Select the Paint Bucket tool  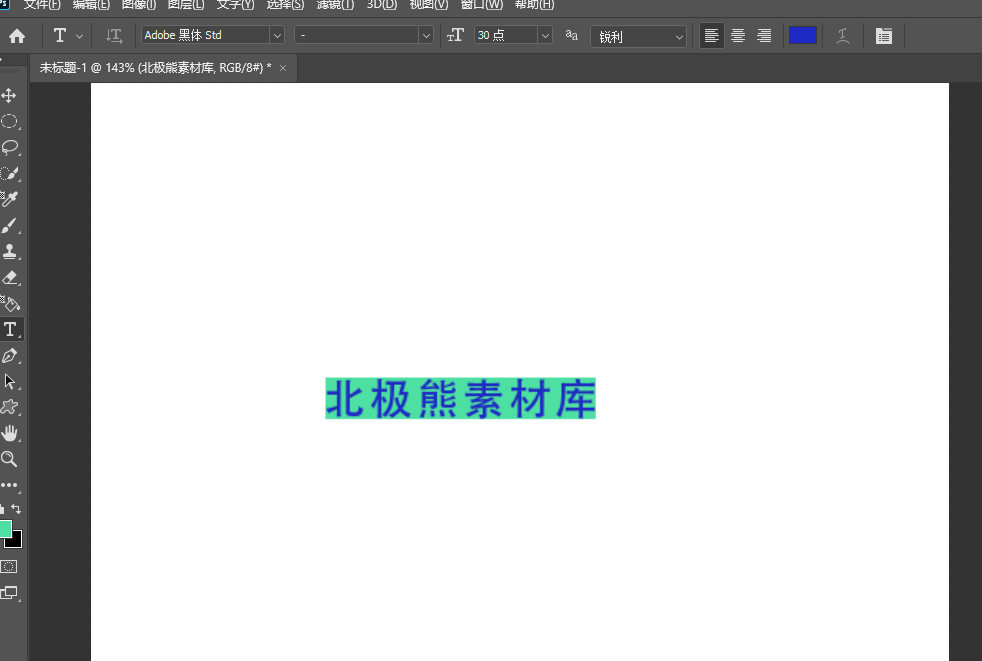pos(9,304)
